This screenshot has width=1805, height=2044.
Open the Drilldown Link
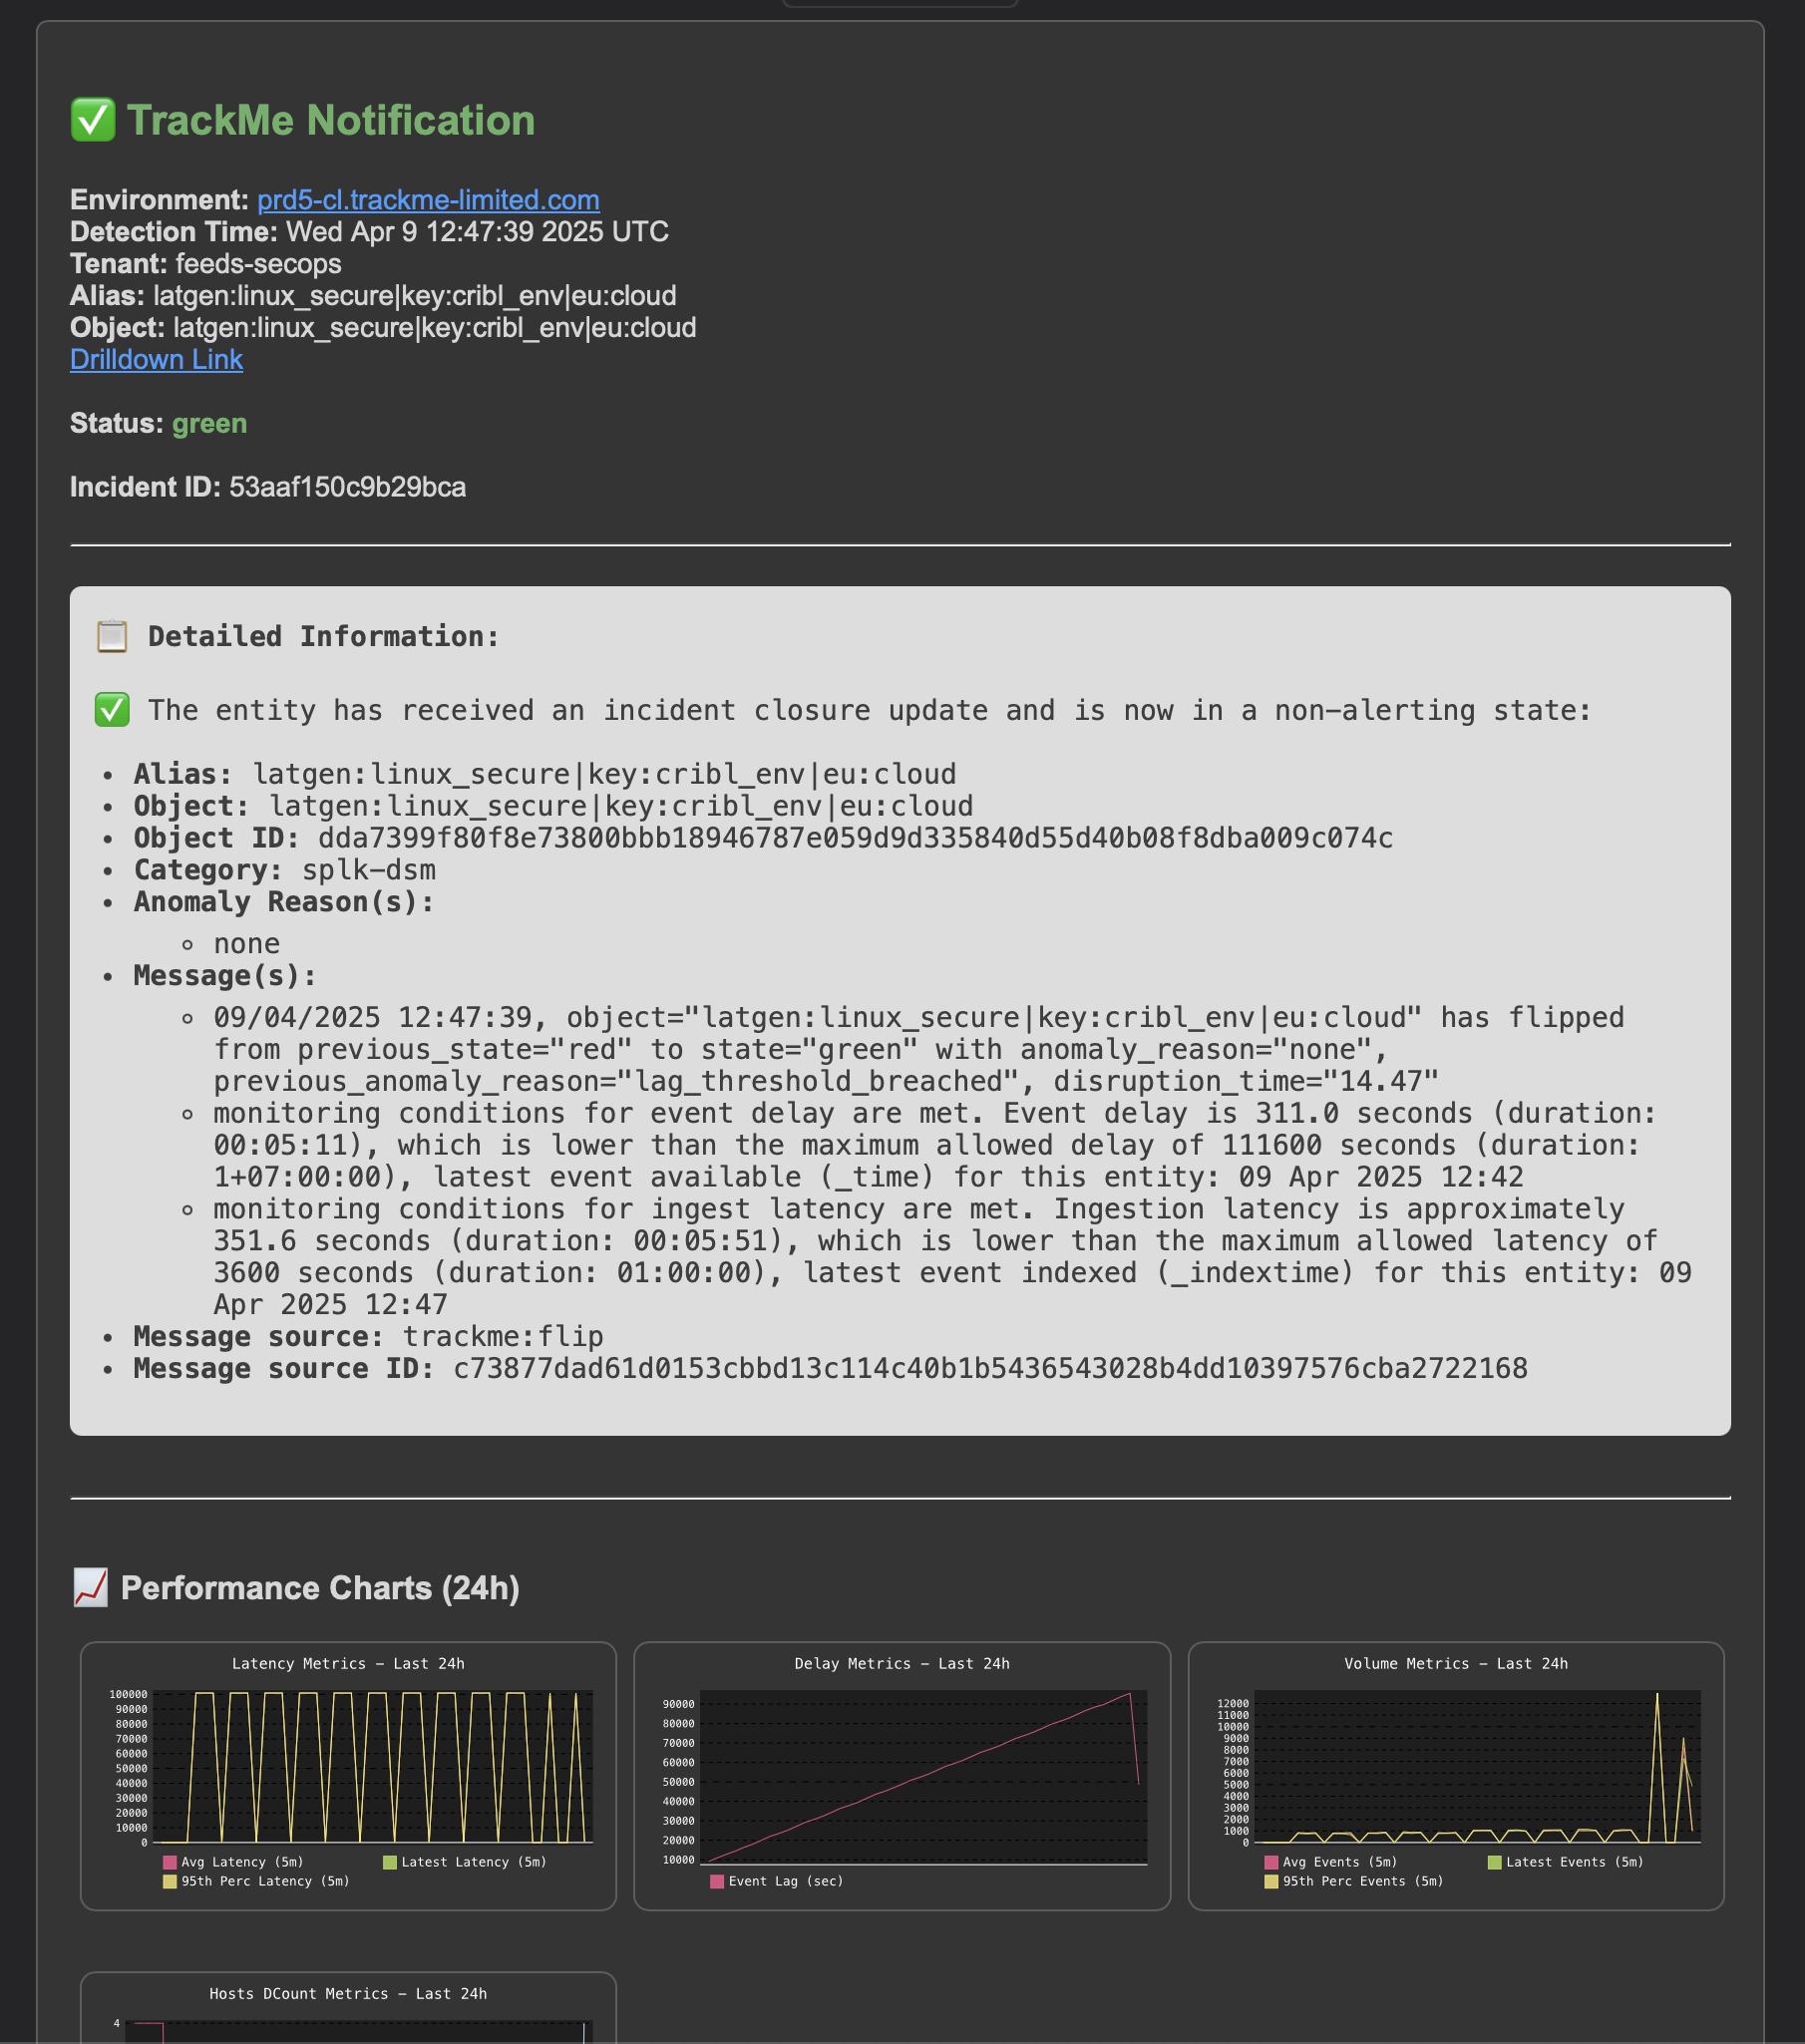point(156,360)
